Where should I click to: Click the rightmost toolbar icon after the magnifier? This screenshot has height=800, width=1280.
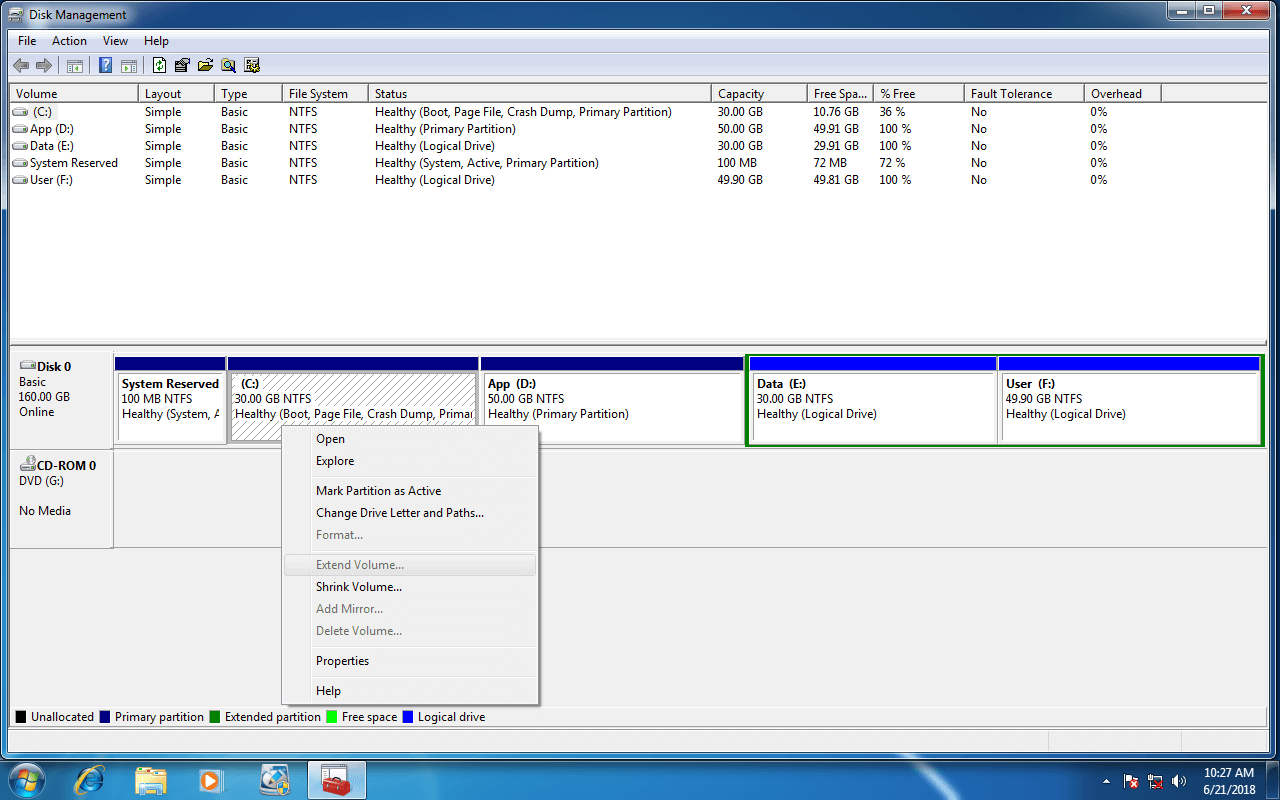coord(252,66)
